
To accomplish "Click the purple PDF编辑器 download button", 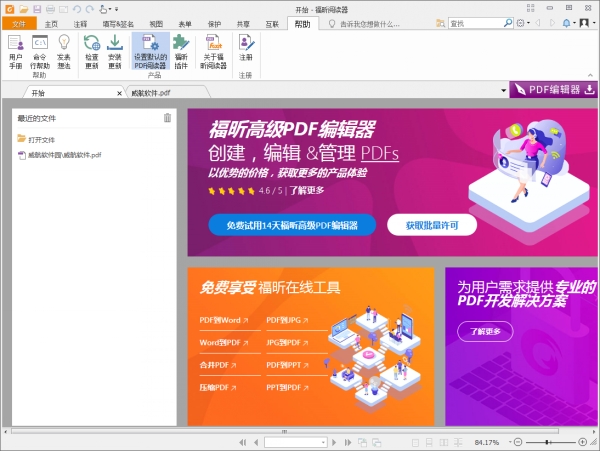I will 553,90.
